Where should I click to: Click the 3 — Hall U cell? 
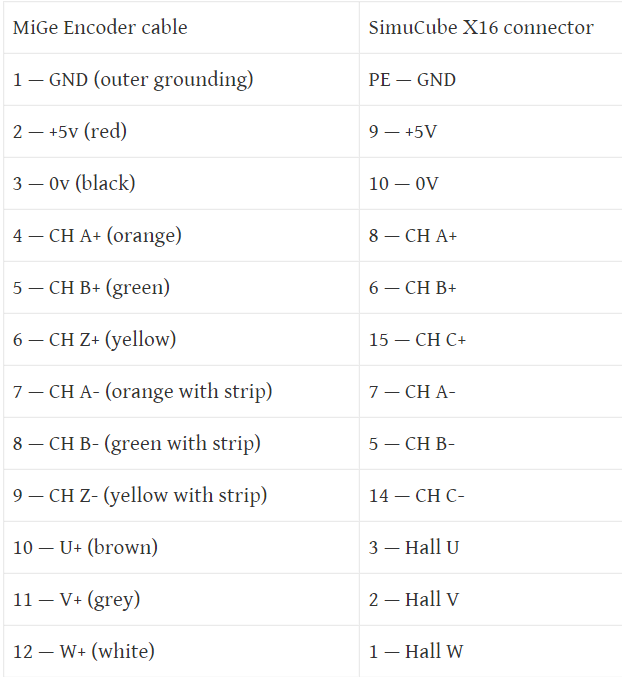(x=491, y=547)
